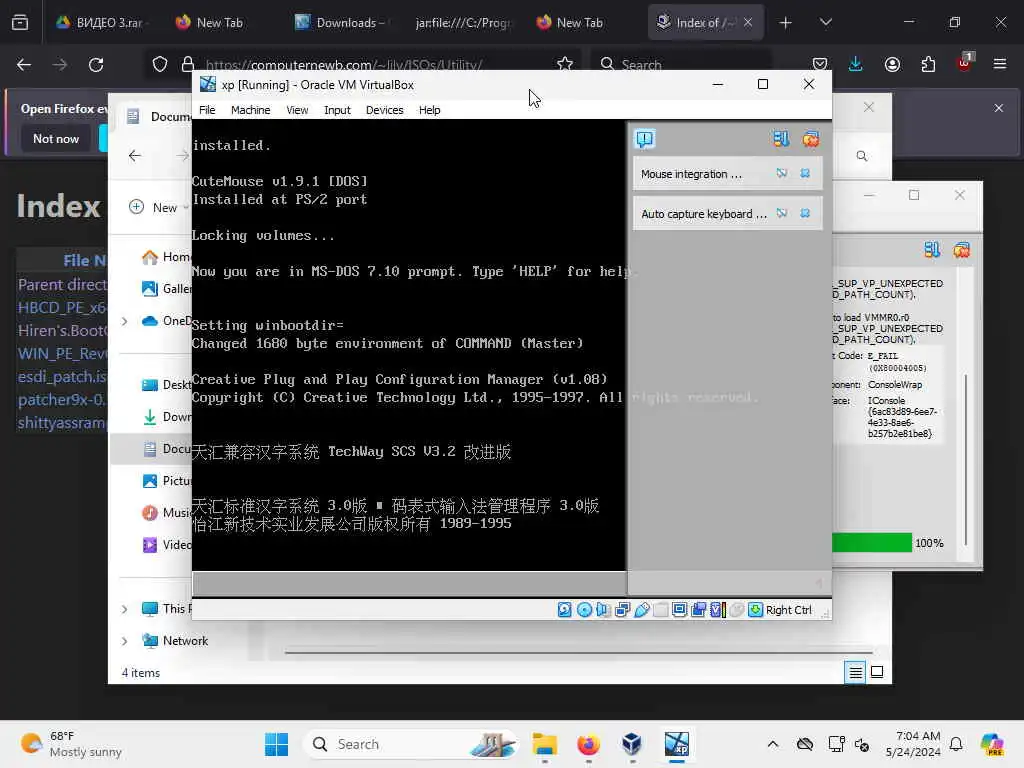Image resolution: width=1024 pixels, height=768 pixels.
Task: Expand the OneDrive tree node in File Explorer
Action: coord(124,321)
